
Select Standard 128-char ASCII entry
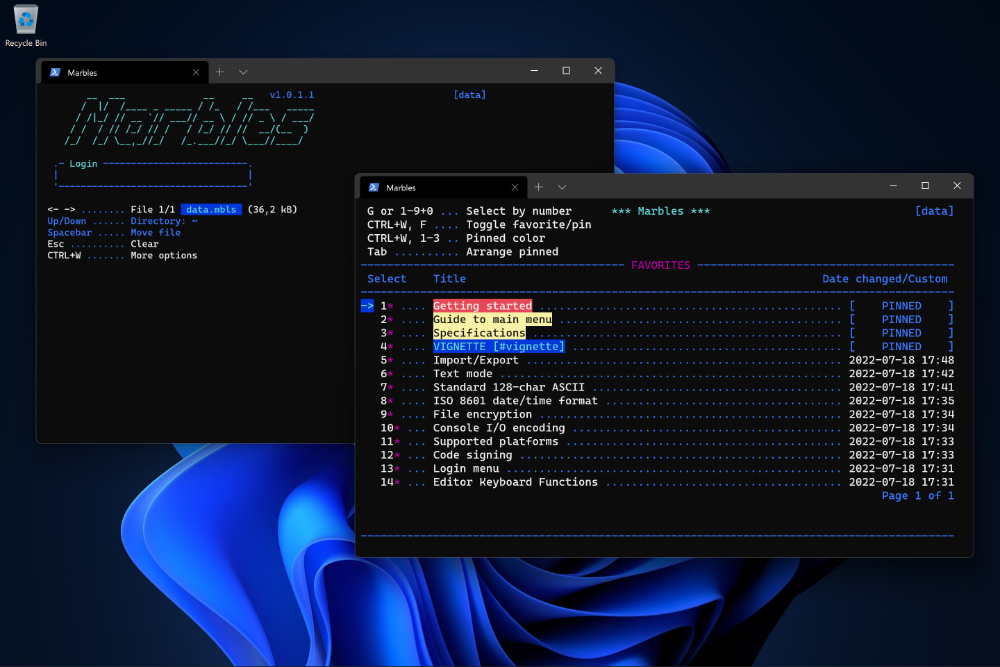(x=508, y=387)
